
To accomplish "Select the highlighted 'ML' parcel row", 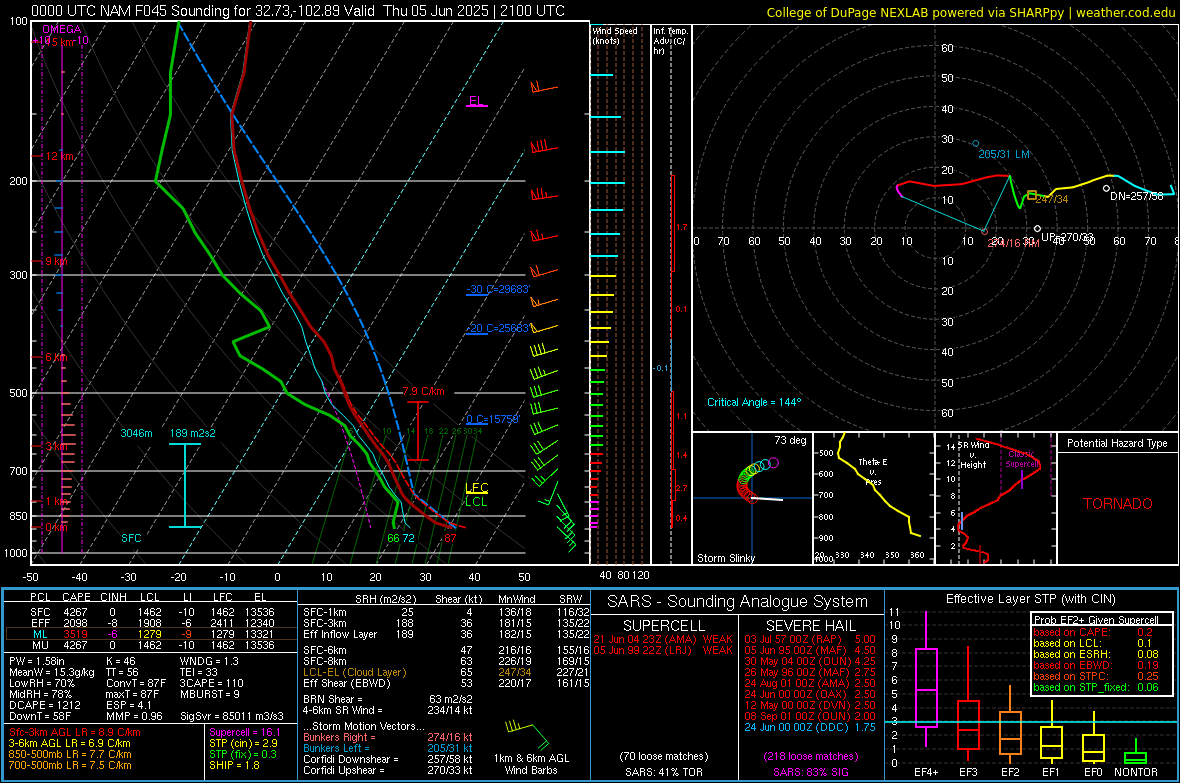I will [151, 634].
